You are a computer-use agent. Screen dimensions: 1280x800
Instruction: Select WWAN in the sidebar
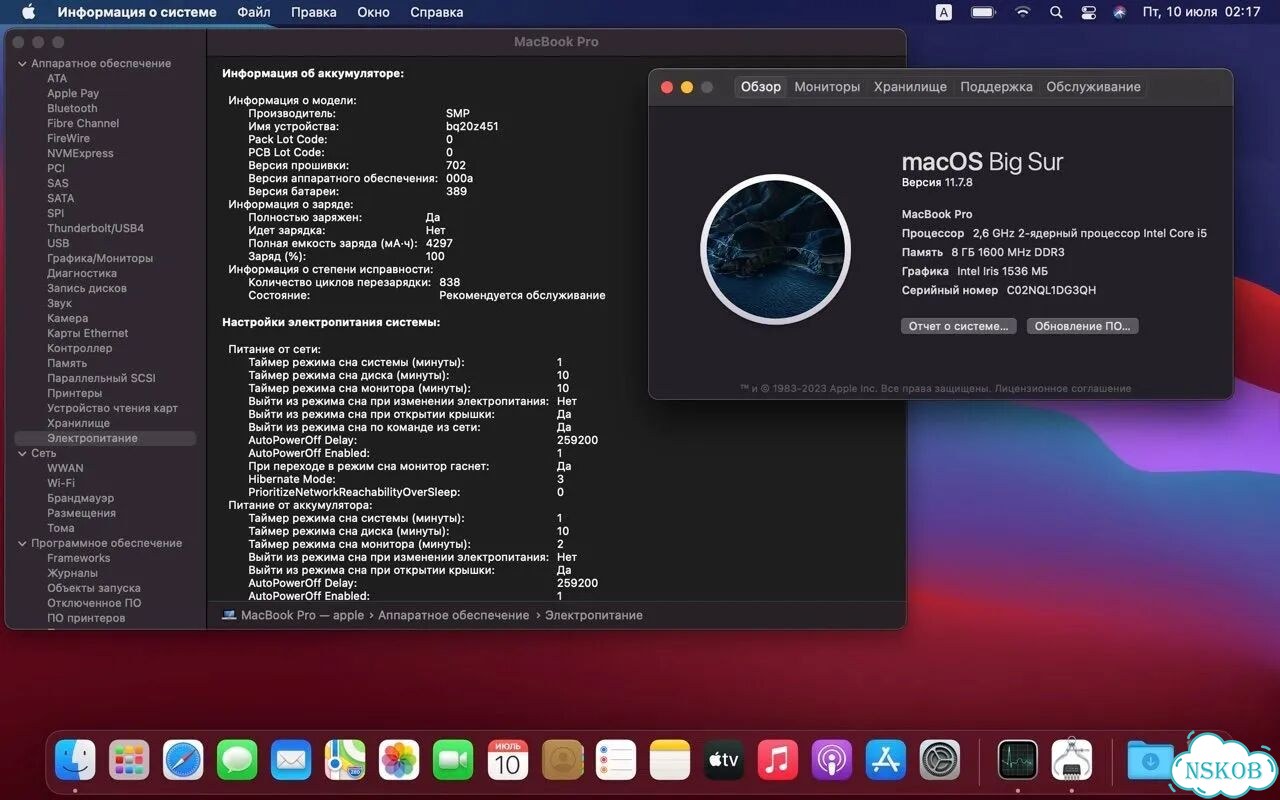[x=65, y=468]
